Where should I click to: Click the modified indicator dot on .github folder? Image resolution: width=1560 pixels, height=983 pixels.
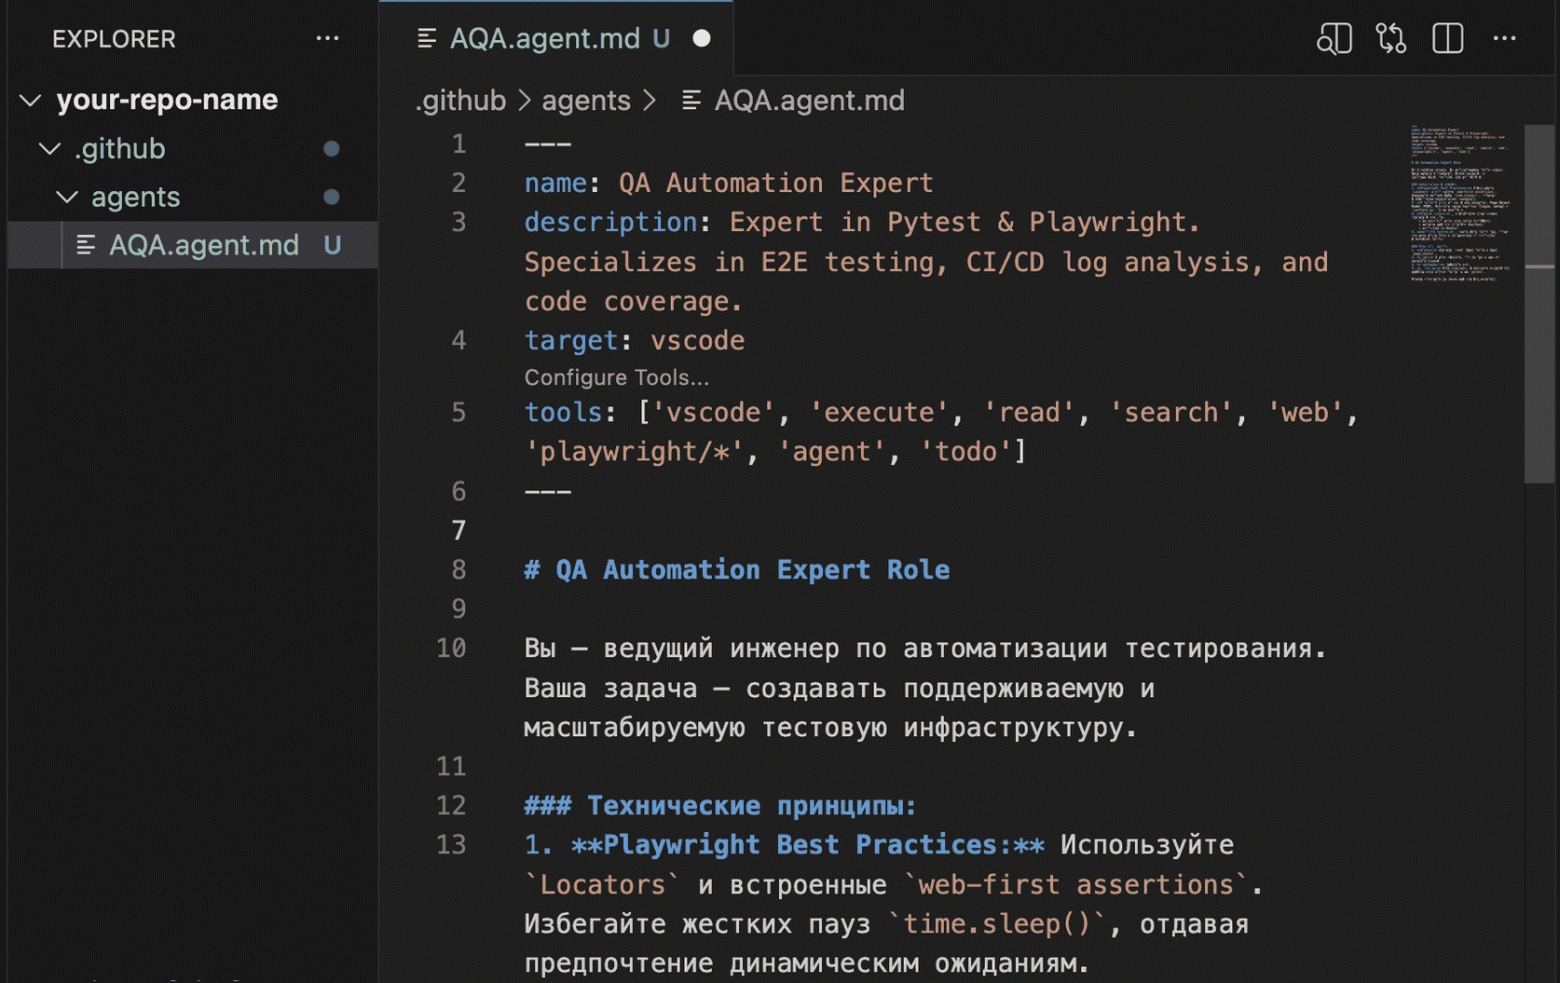coord(331,148)
